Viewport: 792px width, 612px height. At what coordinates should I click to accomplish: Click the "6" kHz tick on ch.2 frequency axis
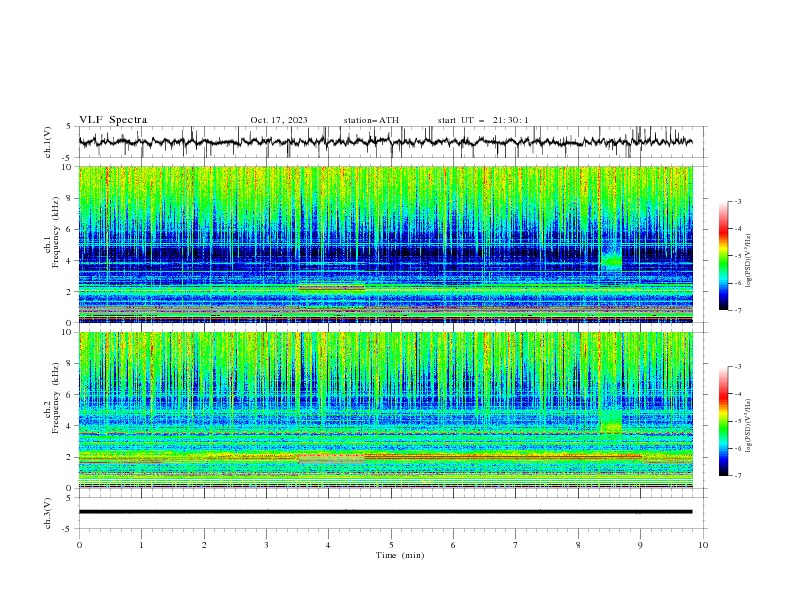(x=70, y=395)
